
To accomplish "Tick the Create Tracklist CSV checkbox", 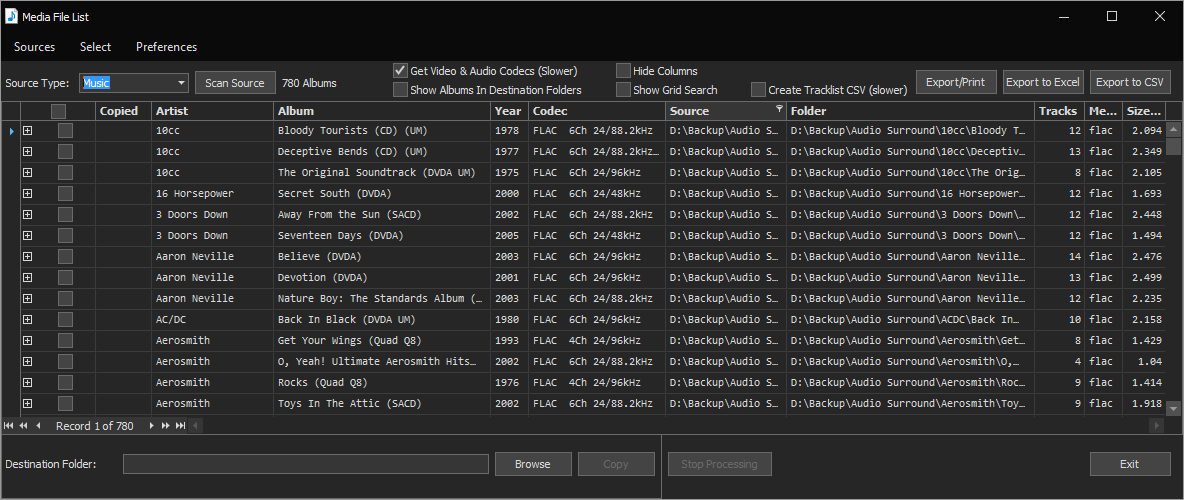I will [758, 90].
